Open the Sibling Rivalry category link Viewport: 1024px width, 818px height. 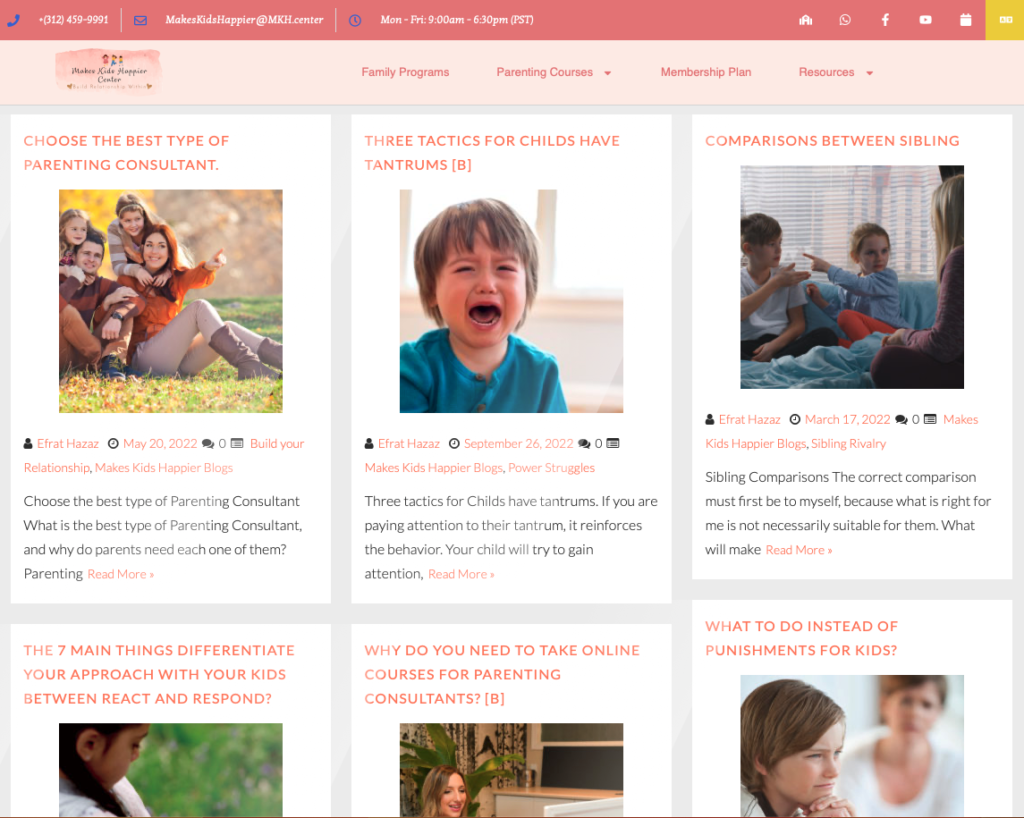pos(848,443)
